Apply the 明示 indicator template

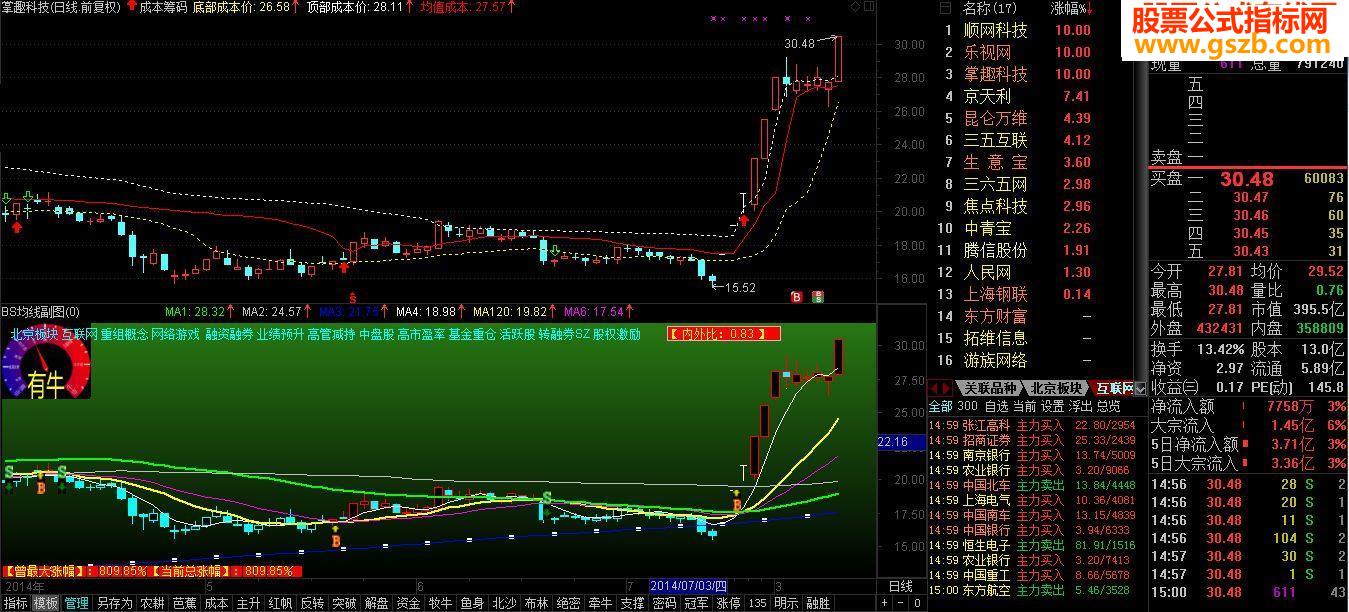pyautogui.click(x=786, y=604)
